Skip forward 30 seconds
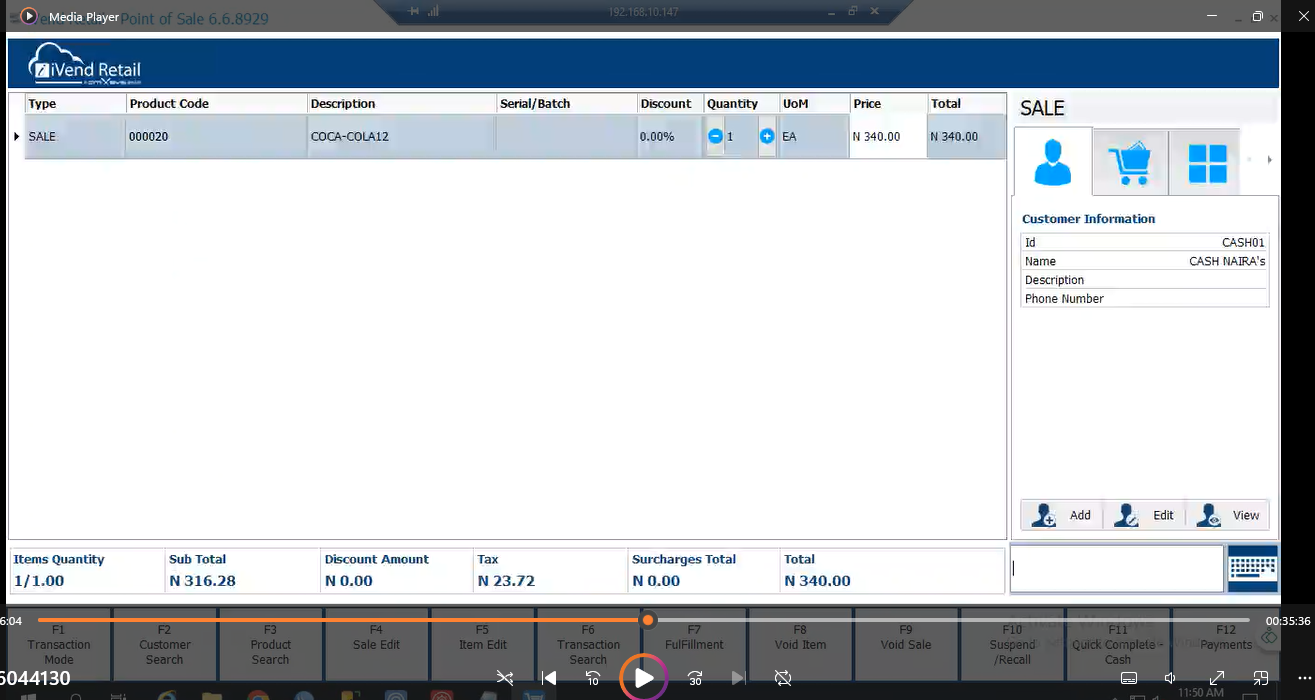The image size is (1315, 700). pyautogui.click(x=695, y=678)
